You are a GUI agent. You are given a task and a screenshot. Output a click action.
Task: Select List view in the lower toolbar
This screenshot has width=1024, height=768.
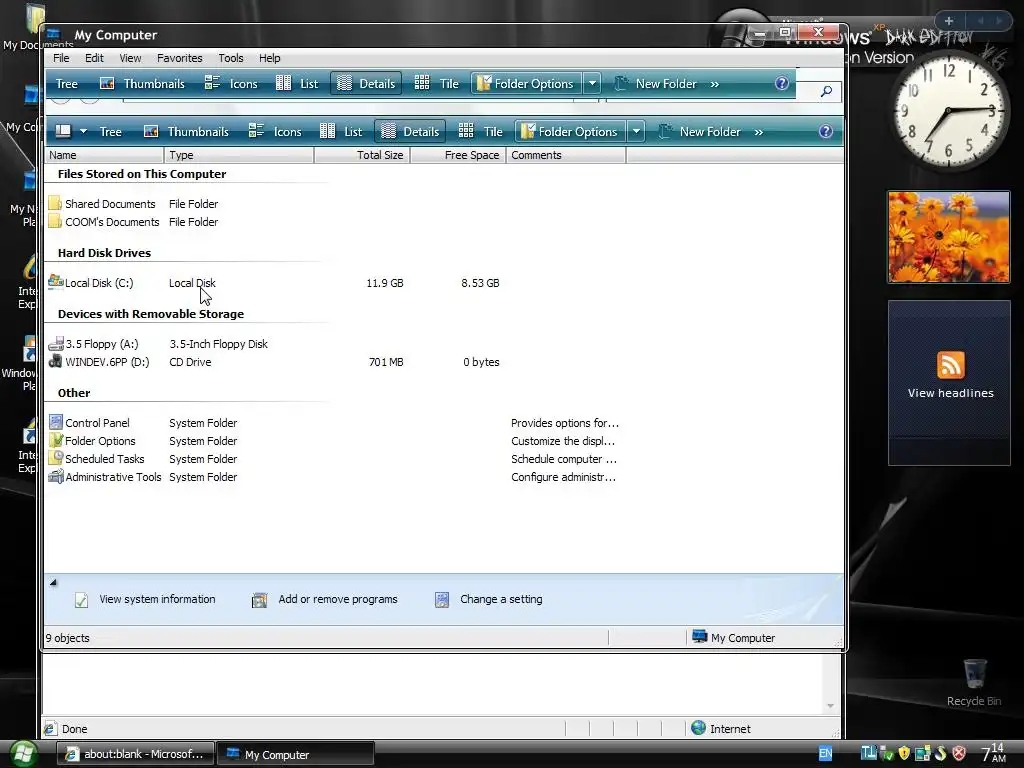(341, 131)
